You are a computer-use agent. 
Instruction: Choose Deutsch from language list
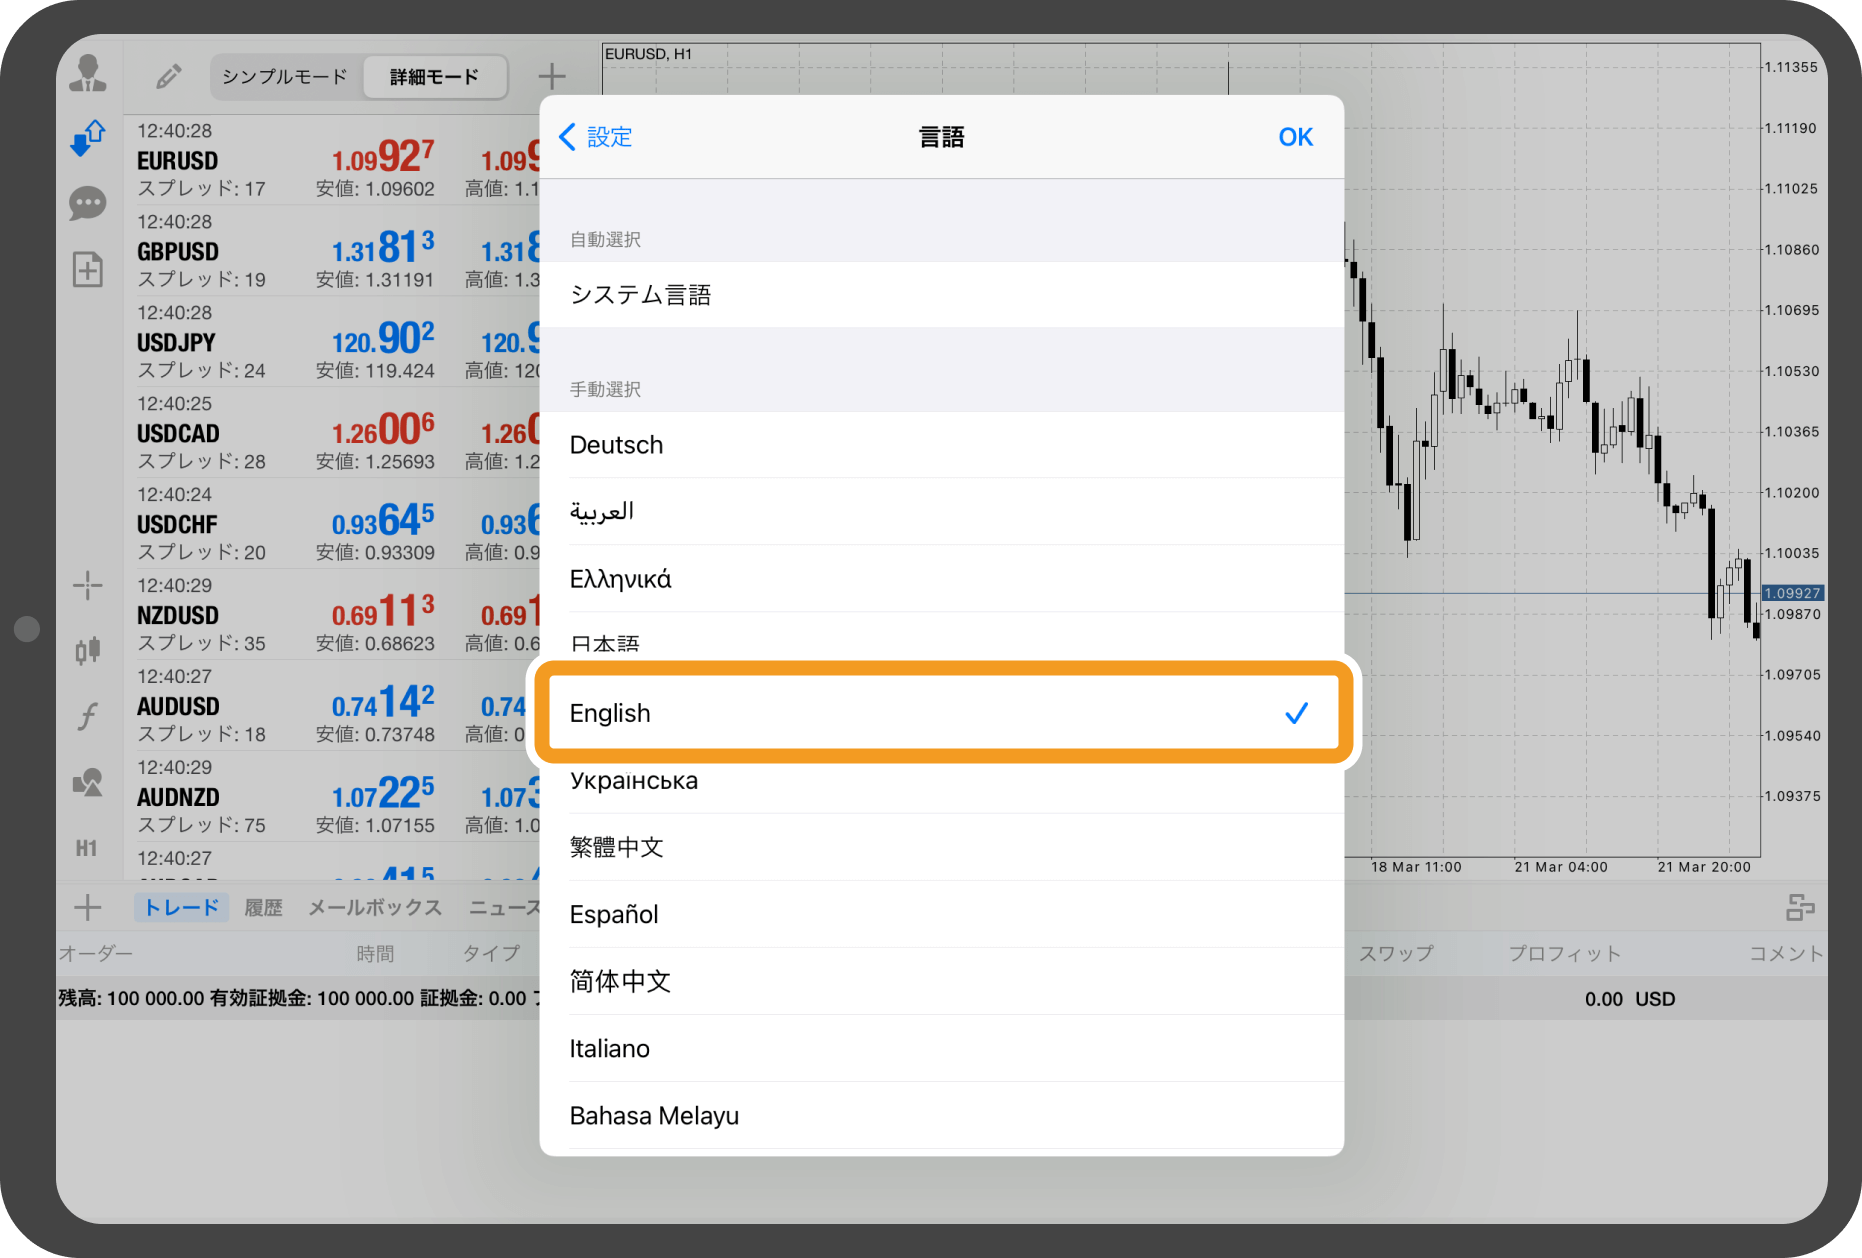942,445
